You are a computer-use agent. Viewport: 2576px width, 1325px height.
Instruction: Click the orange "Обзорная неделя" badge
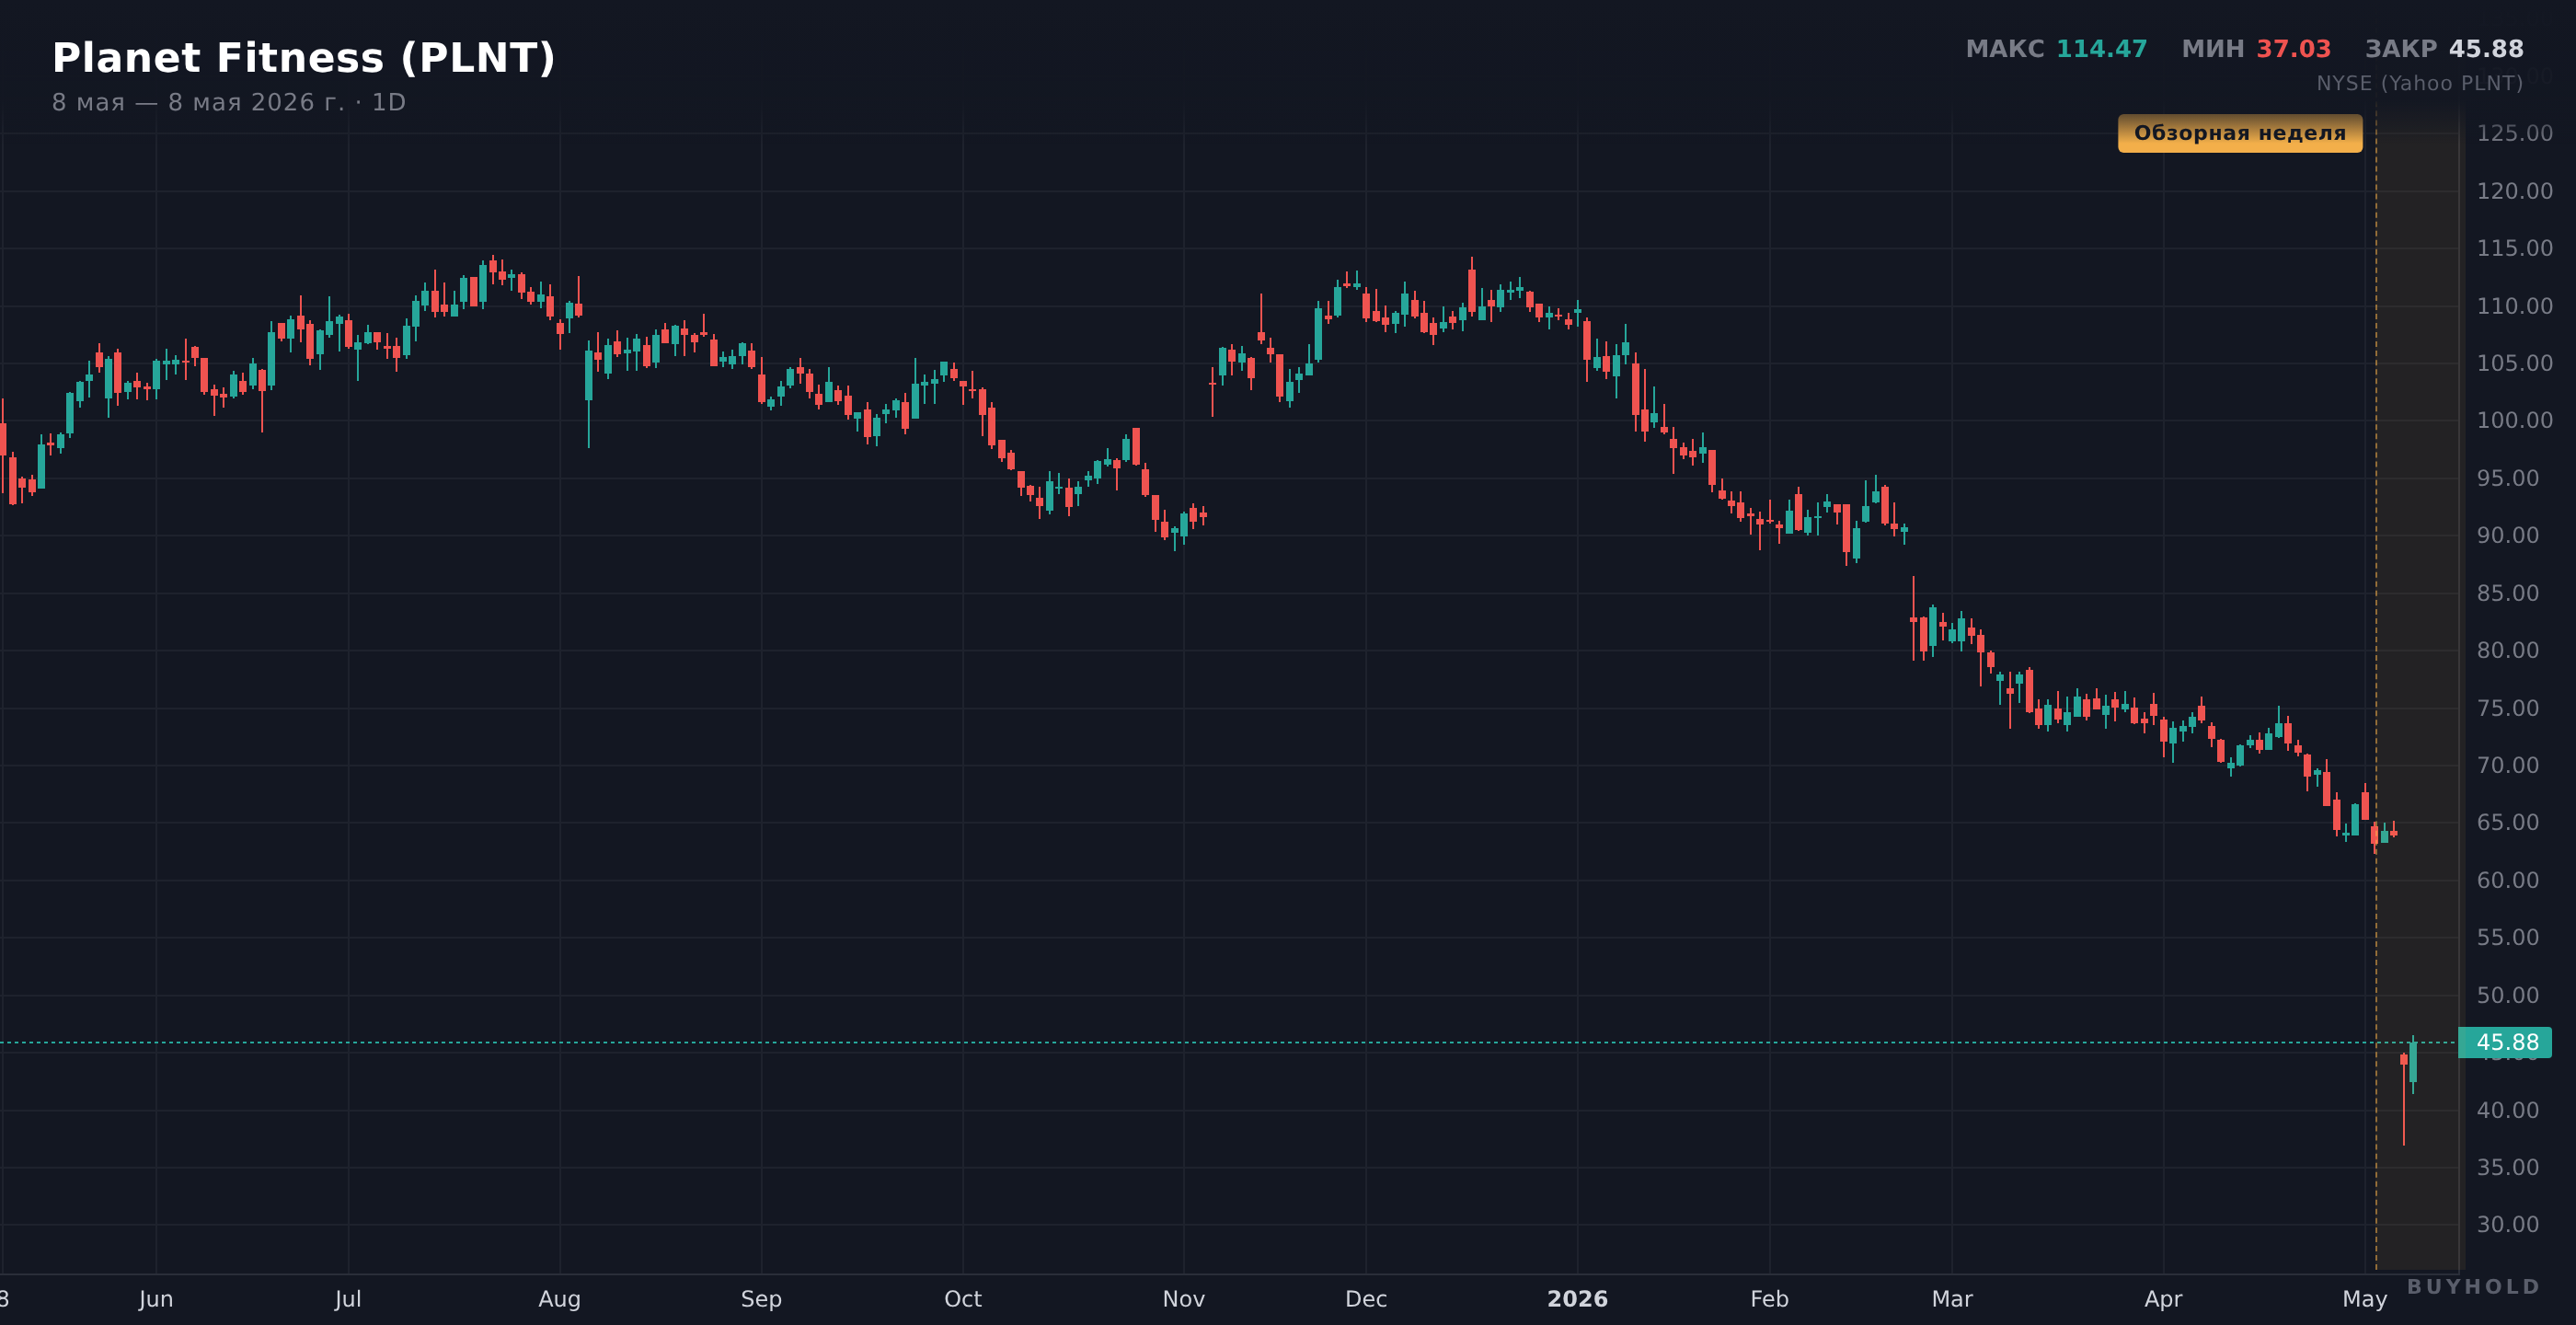2240,133
